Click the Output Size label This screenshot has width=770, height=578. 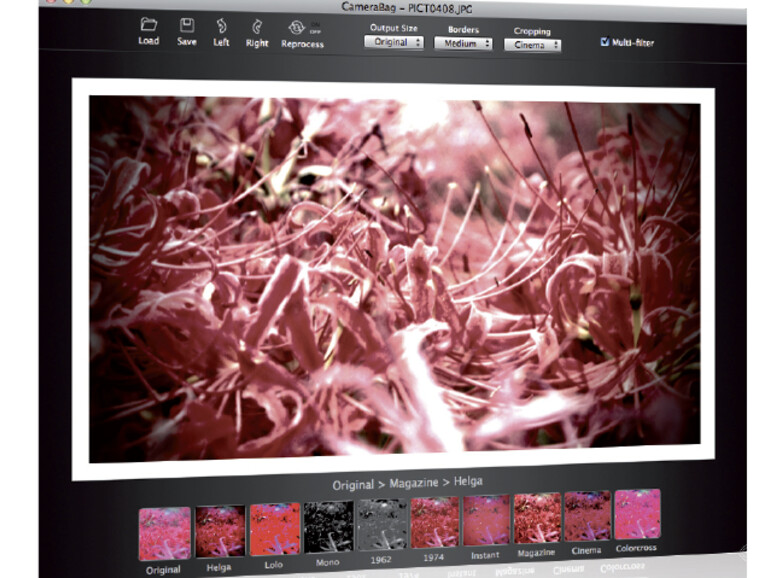[x=394, y=28]
